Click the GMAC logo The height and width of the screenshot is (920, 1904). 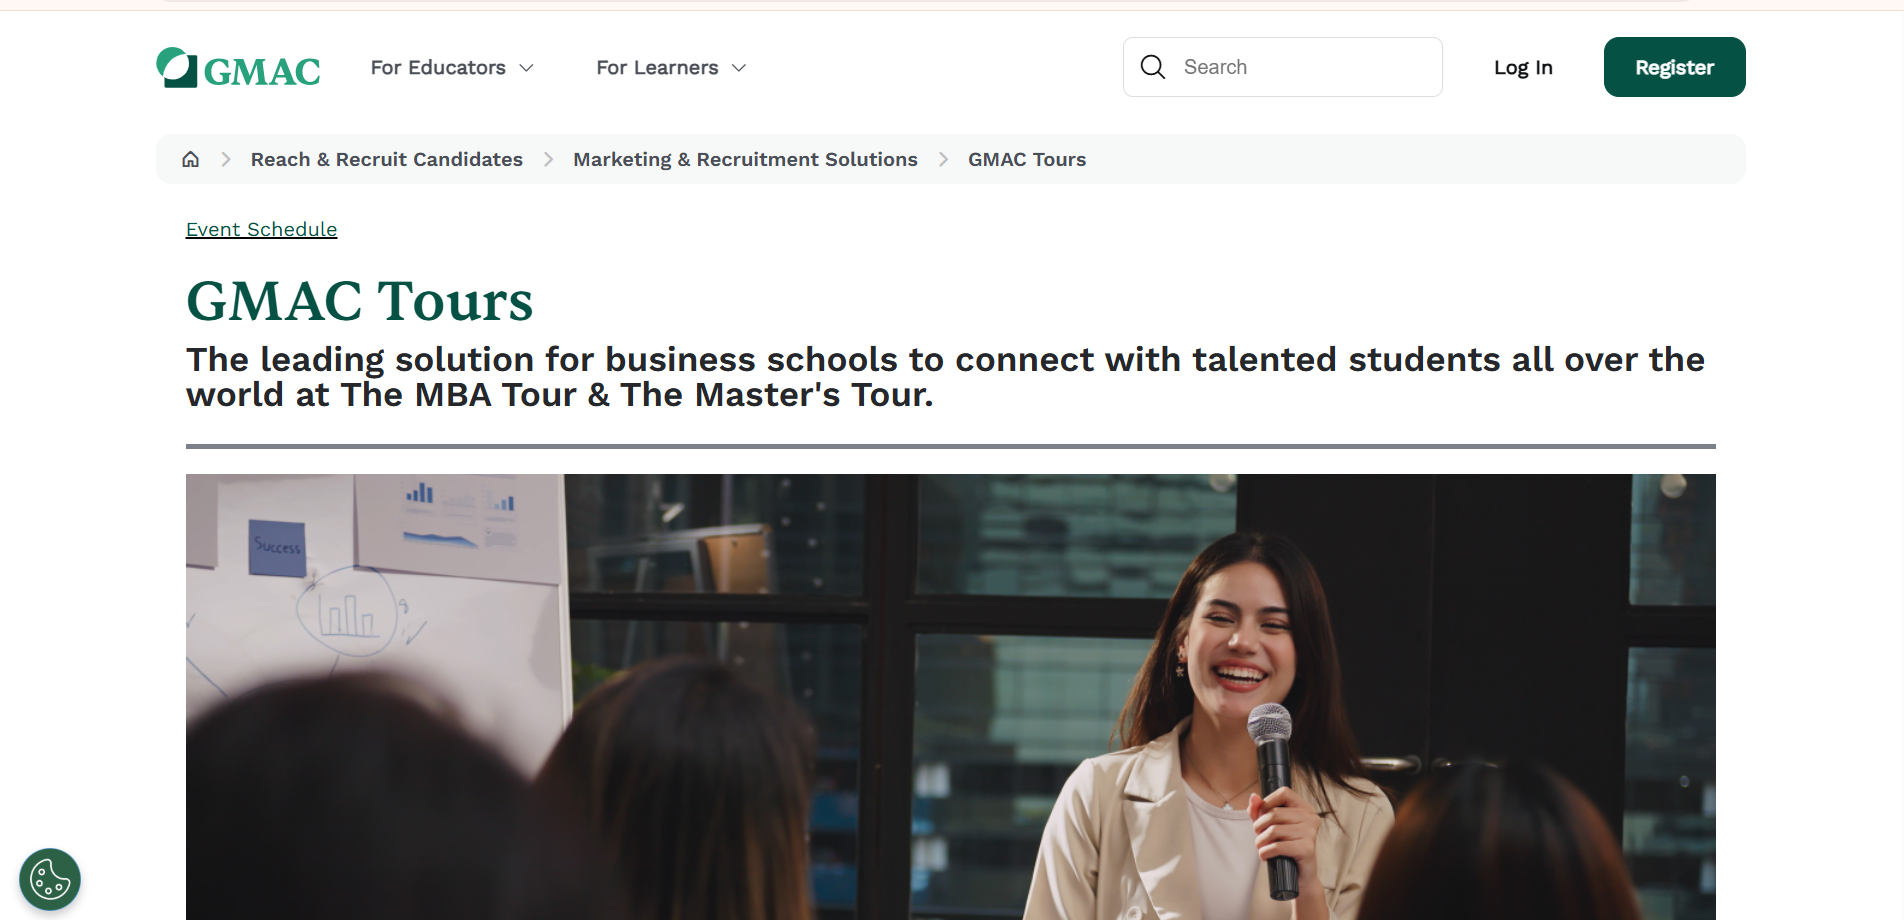tap(238, 68)
